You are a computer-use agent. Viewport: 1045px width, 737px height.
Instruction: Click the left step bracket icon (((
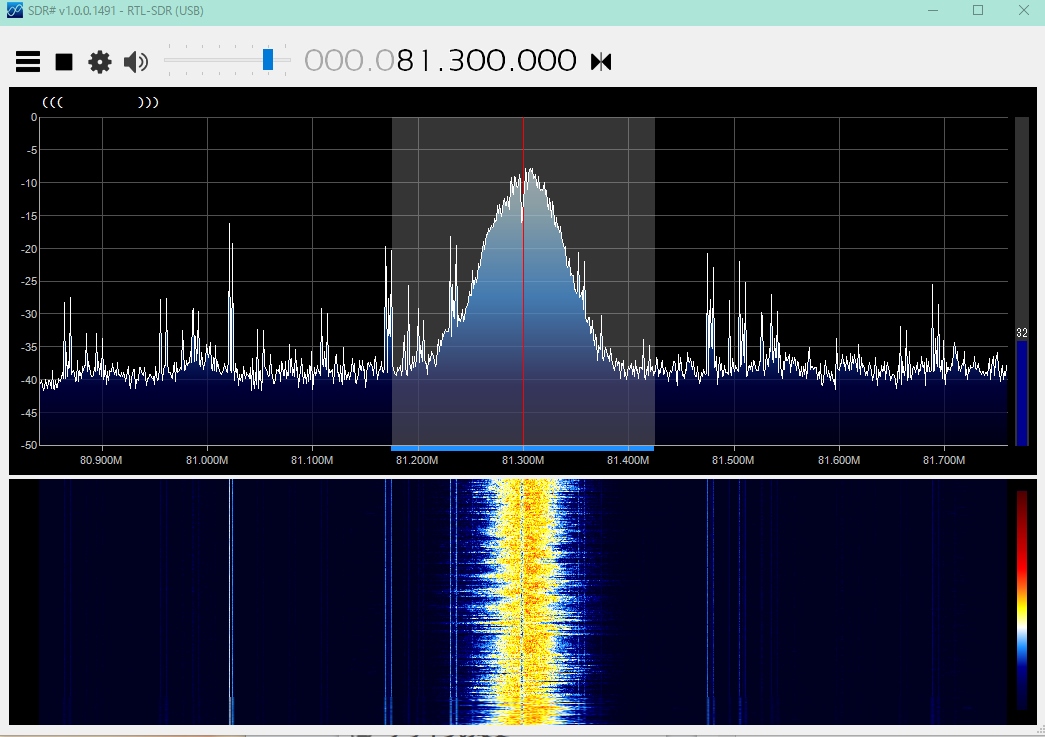click(52, 102)
